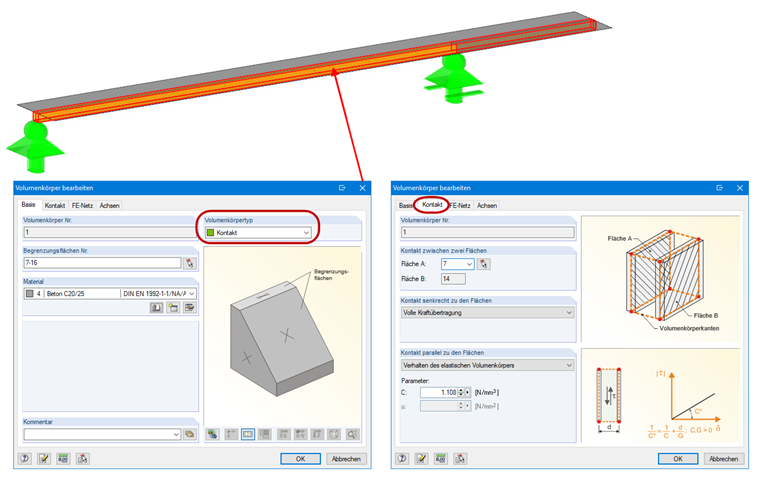Viewport: 760px width, 479px height.
Task: Create a new material with the star icon
Action: 173,307
